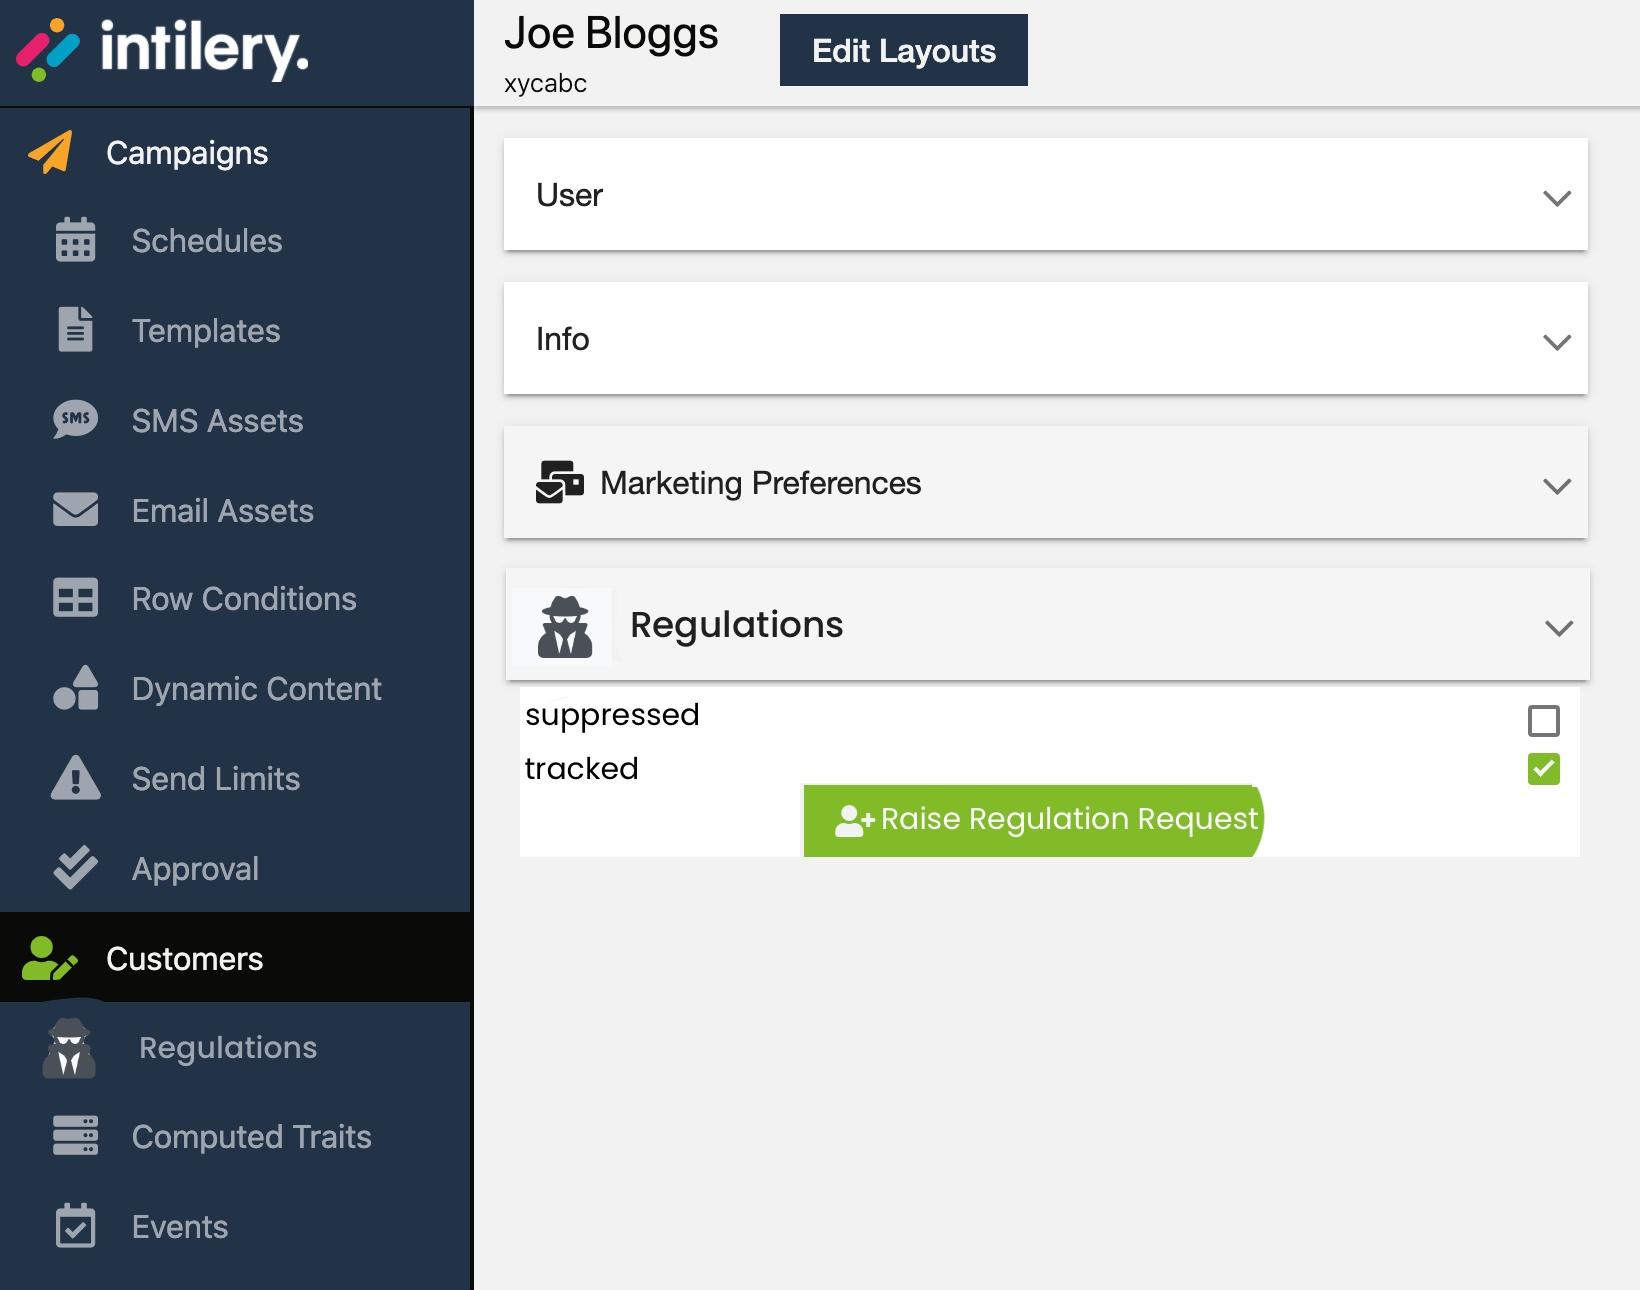This screenshot has width=1640, height=1290.
Task: Open the Computed Traits server icon
Action: (75, 1136)
